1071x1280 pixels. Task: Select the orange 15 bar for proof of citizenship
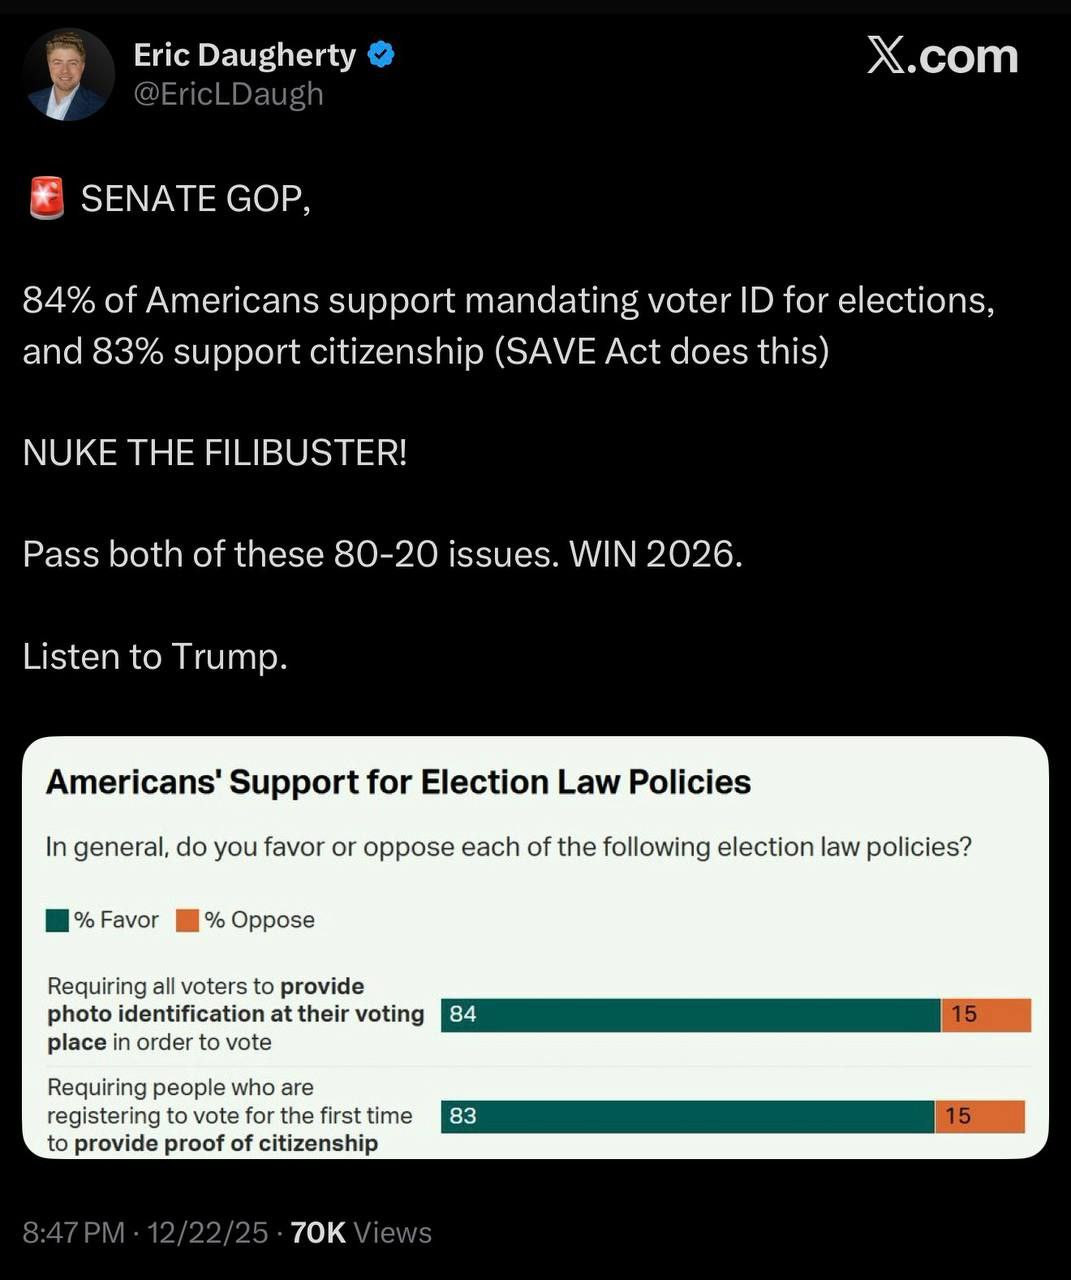tap(980, 1116)
